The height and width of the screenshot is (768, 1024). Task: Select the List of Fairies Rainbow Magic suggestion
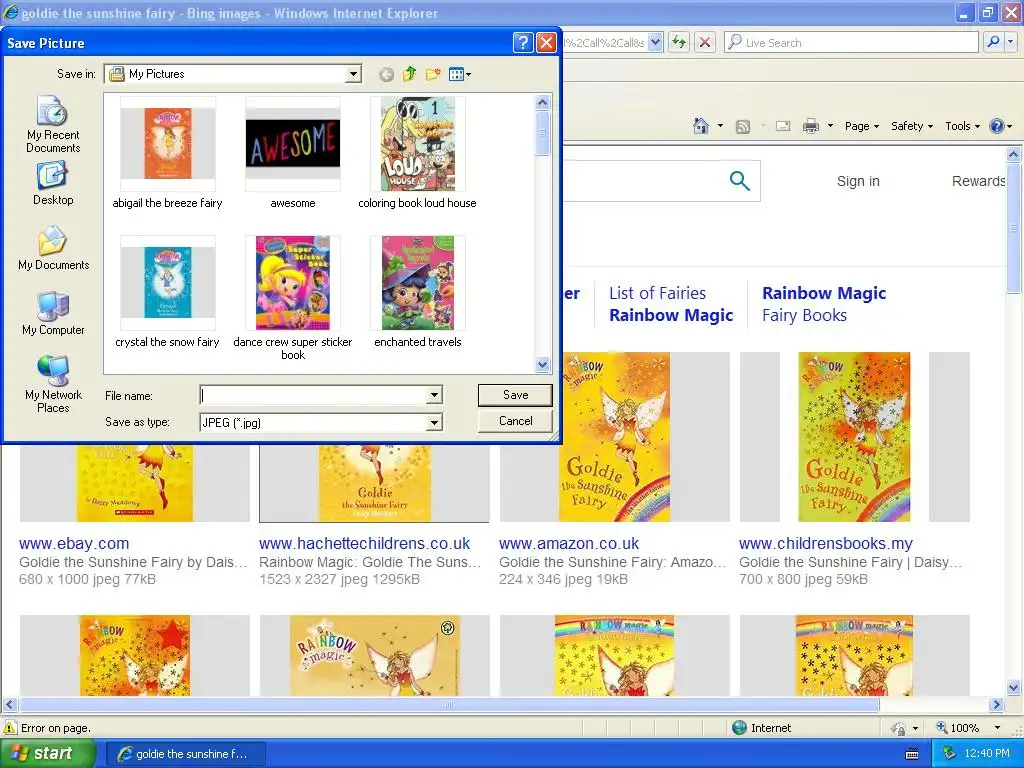671,304
